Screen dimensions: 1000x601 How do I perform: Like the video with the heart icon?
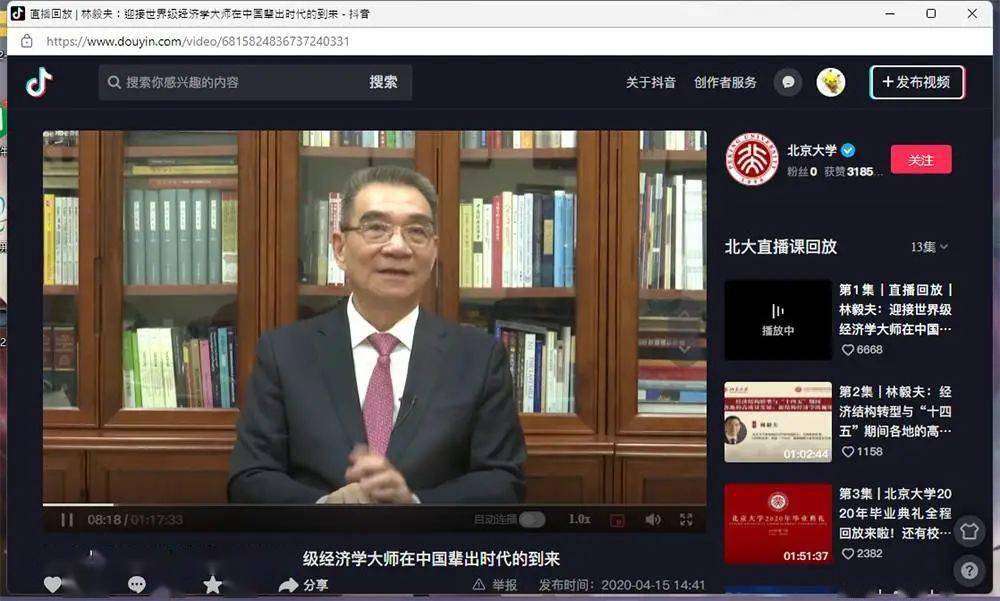pos(53,583)
